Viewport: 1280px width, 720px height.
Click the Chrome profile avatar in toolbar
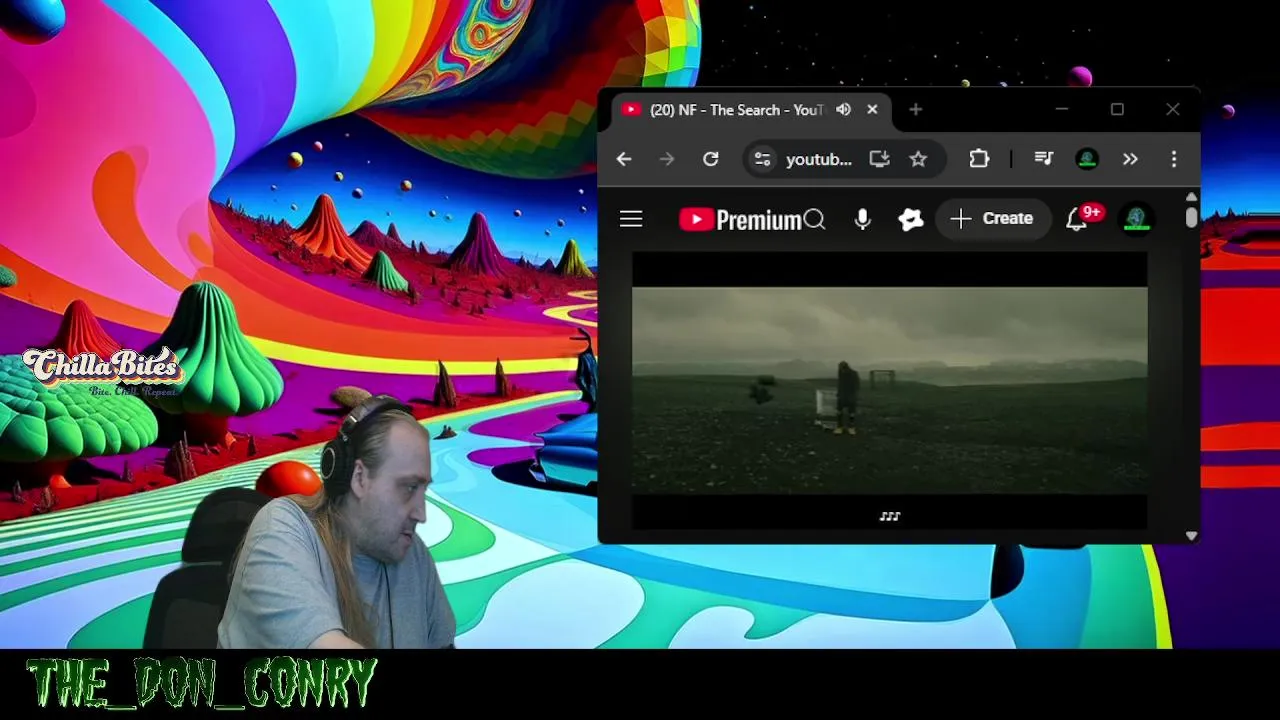(x=1087, y=159)
